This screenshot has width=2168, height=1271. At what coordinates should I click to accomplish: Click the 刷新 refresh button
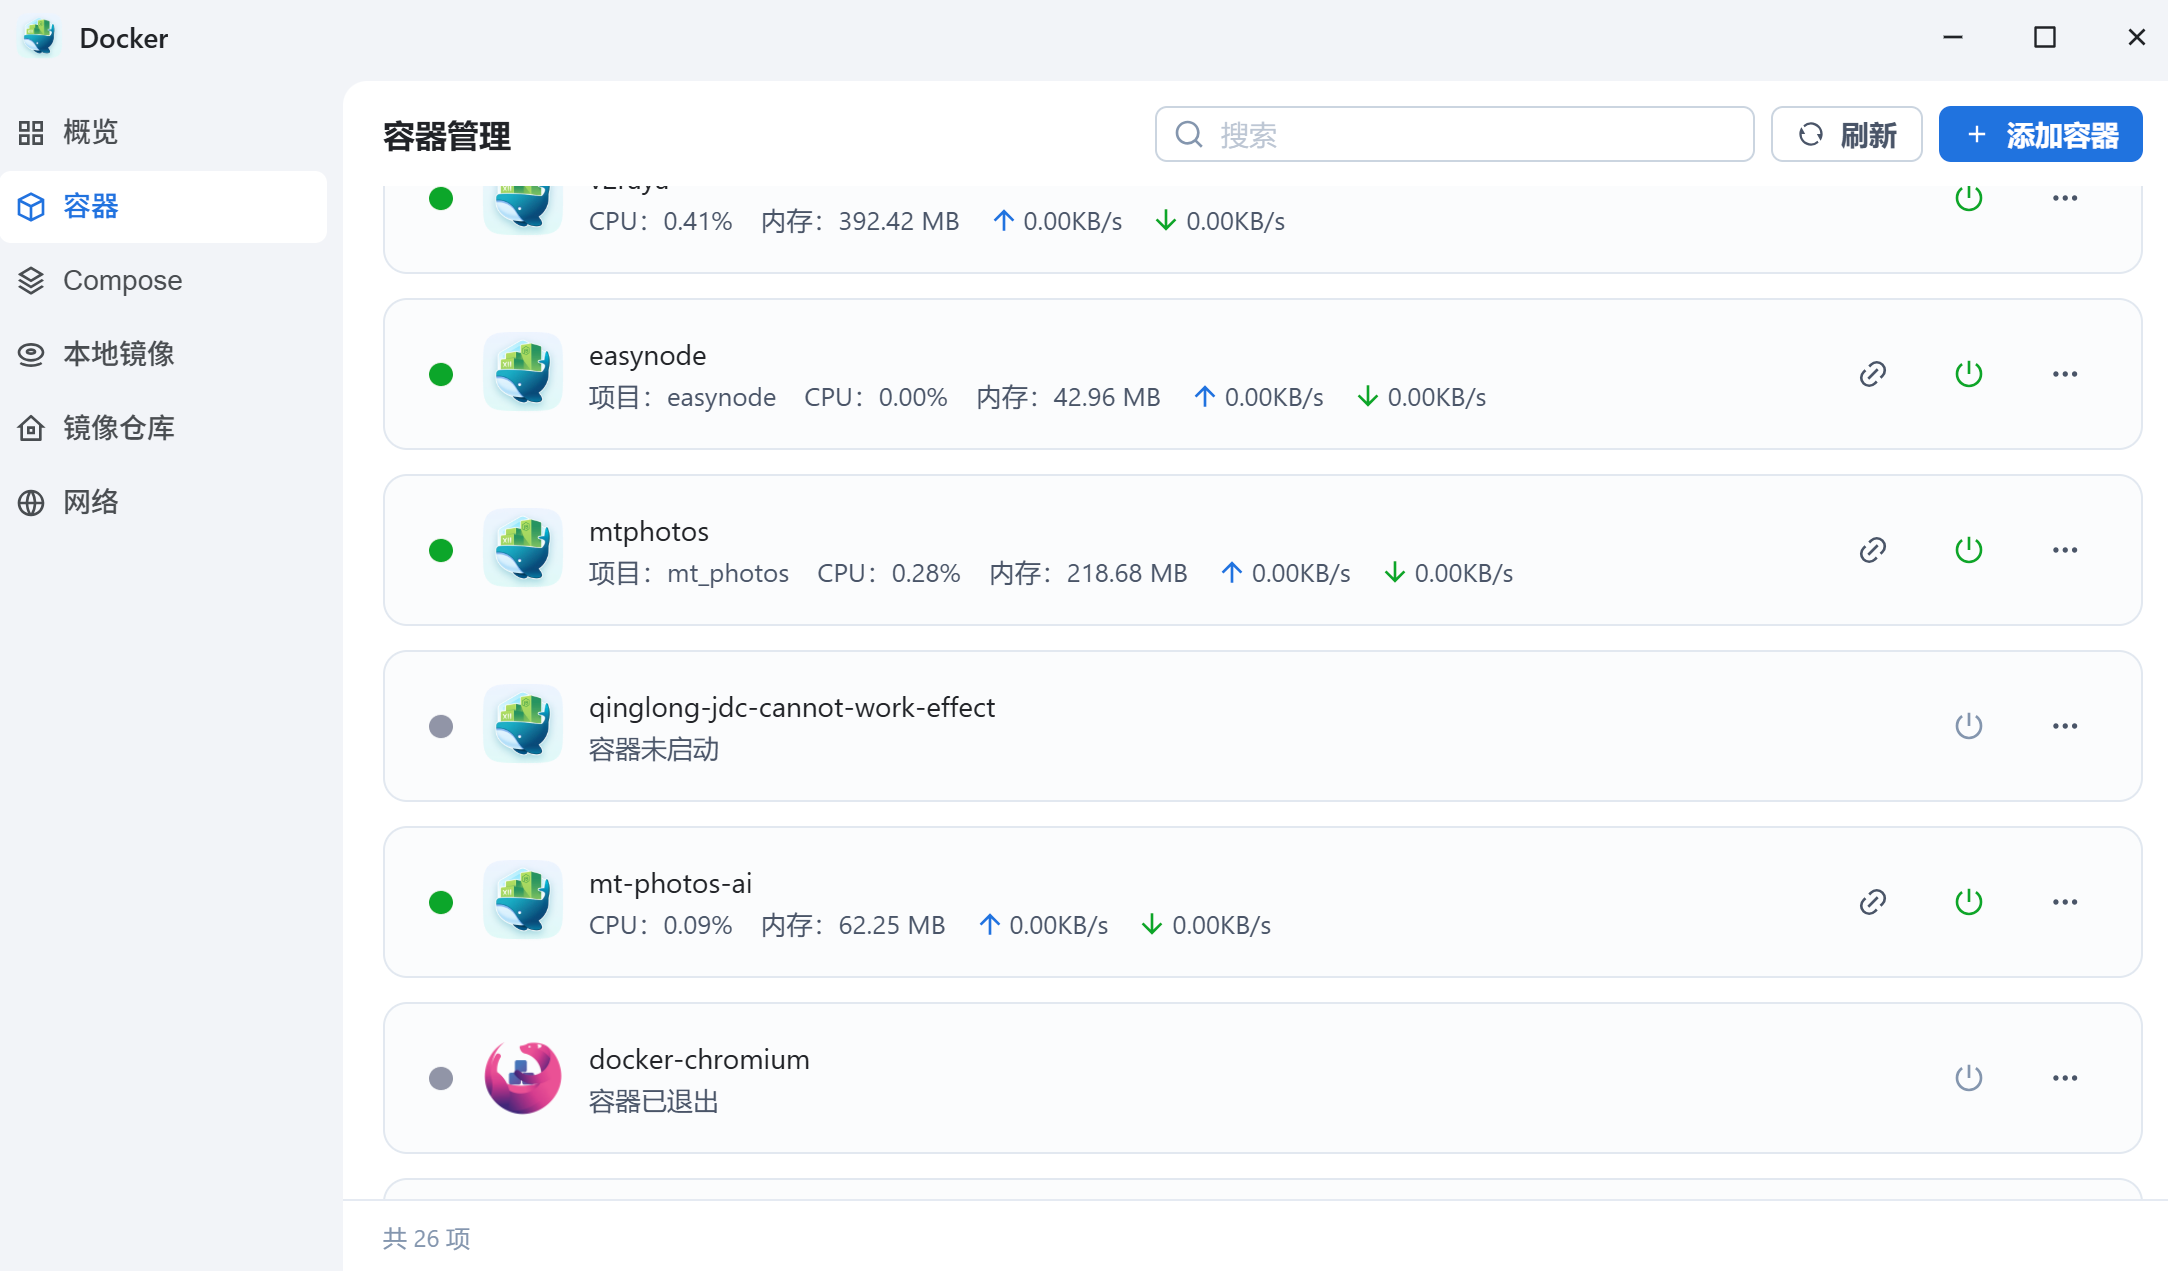pyautogui.click(x=1846, y=134)
